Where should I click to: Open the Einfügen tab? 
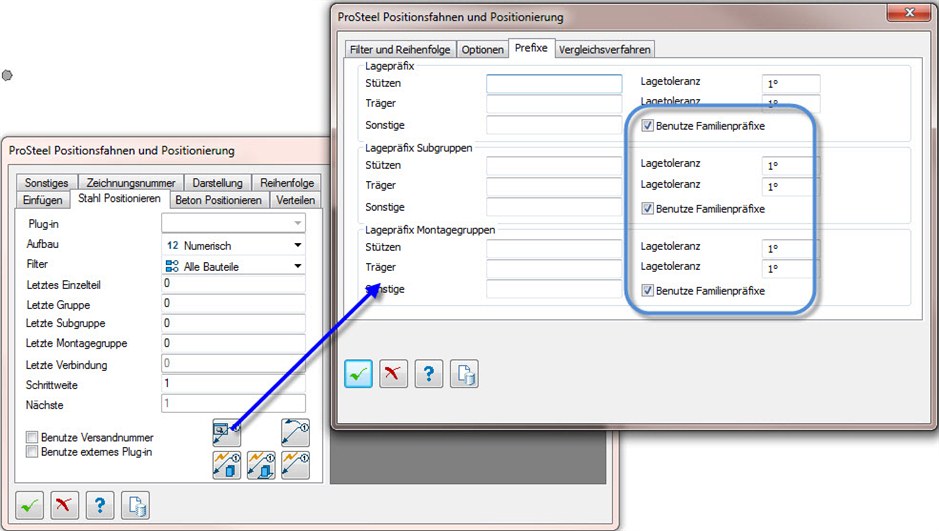click(x=43, y=200)
